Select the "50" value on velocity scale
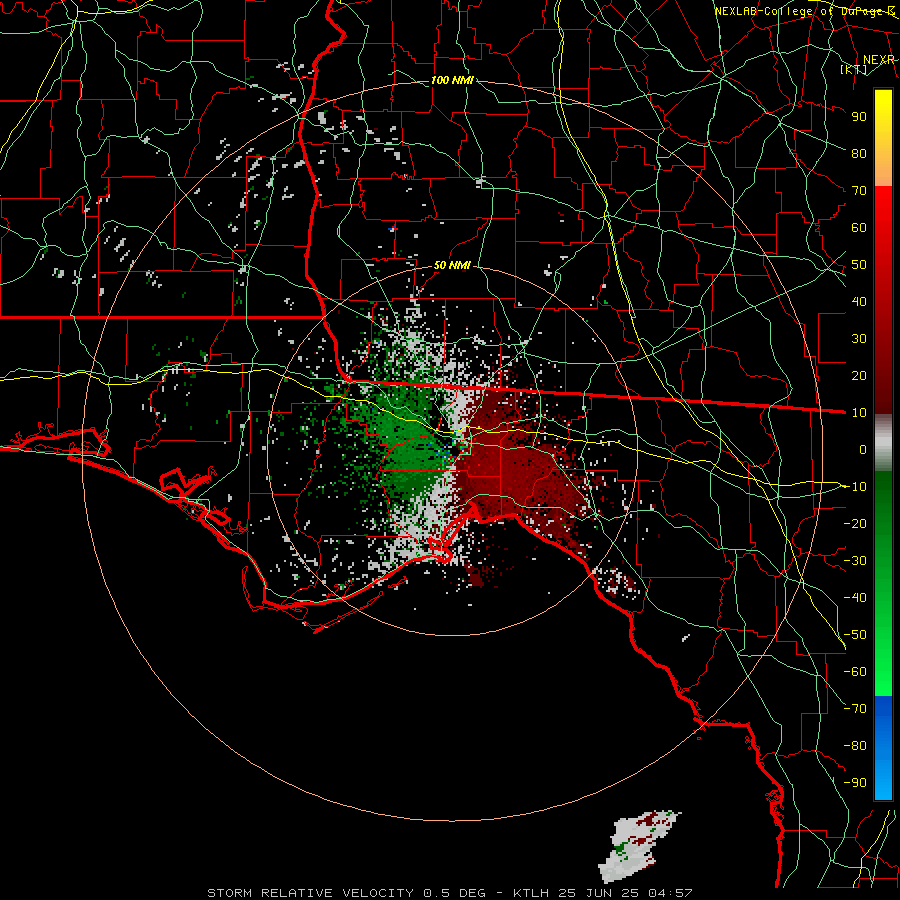The image size is (900, 900). point(859,265)
